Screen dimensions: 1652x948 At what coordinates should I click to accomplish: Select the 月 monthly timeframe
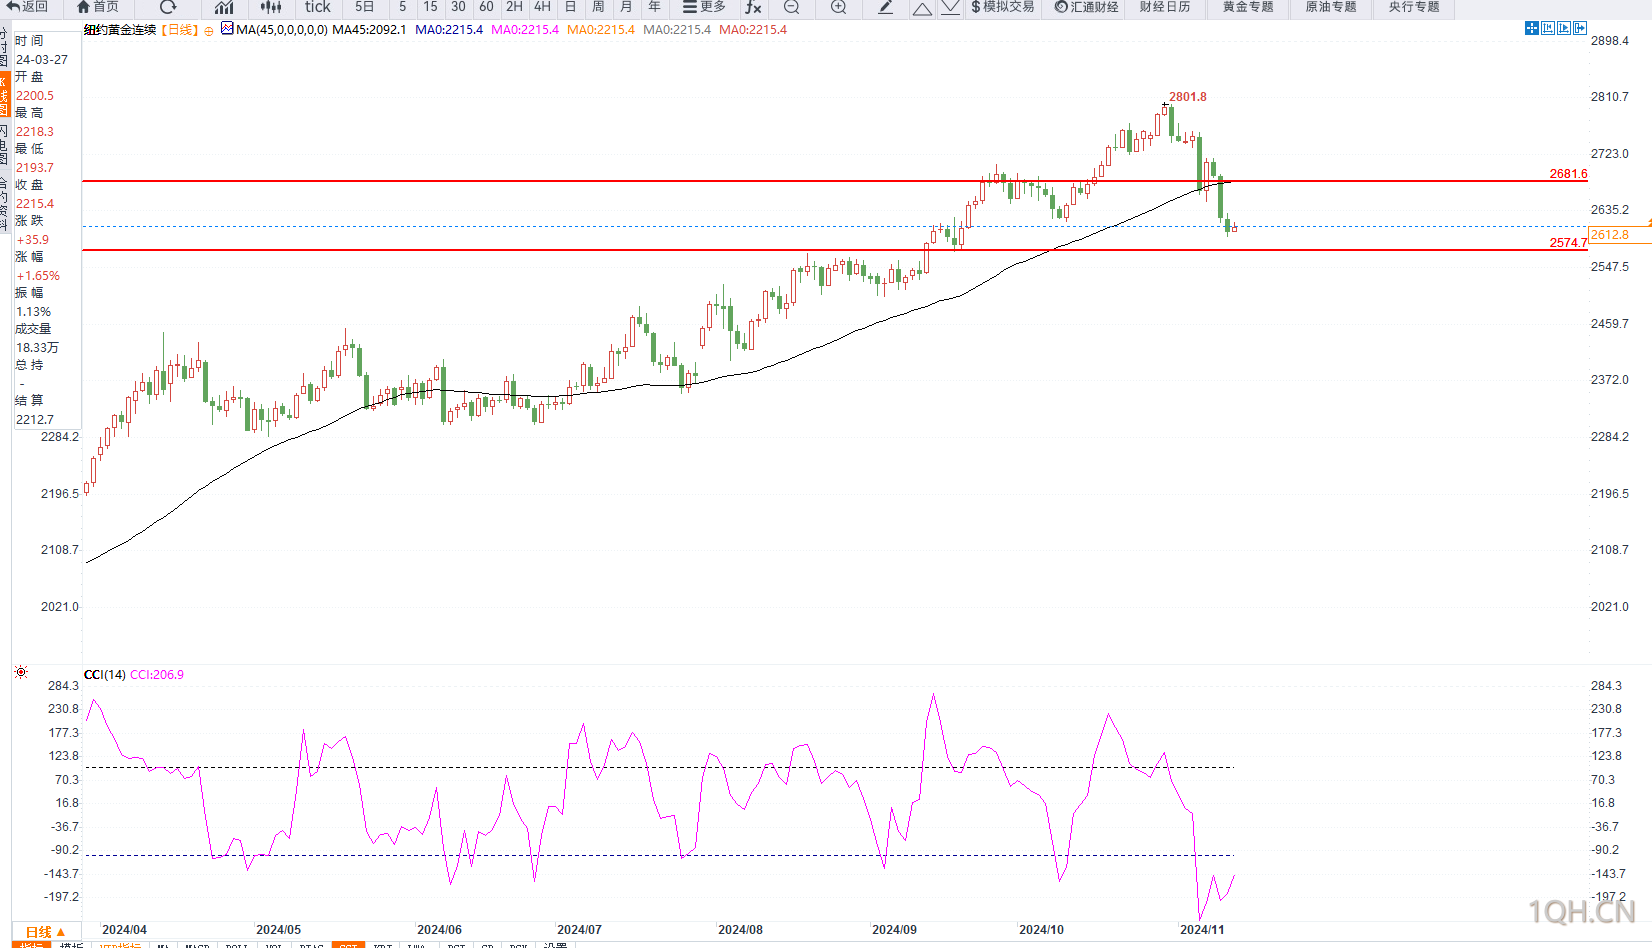[626, 7]
